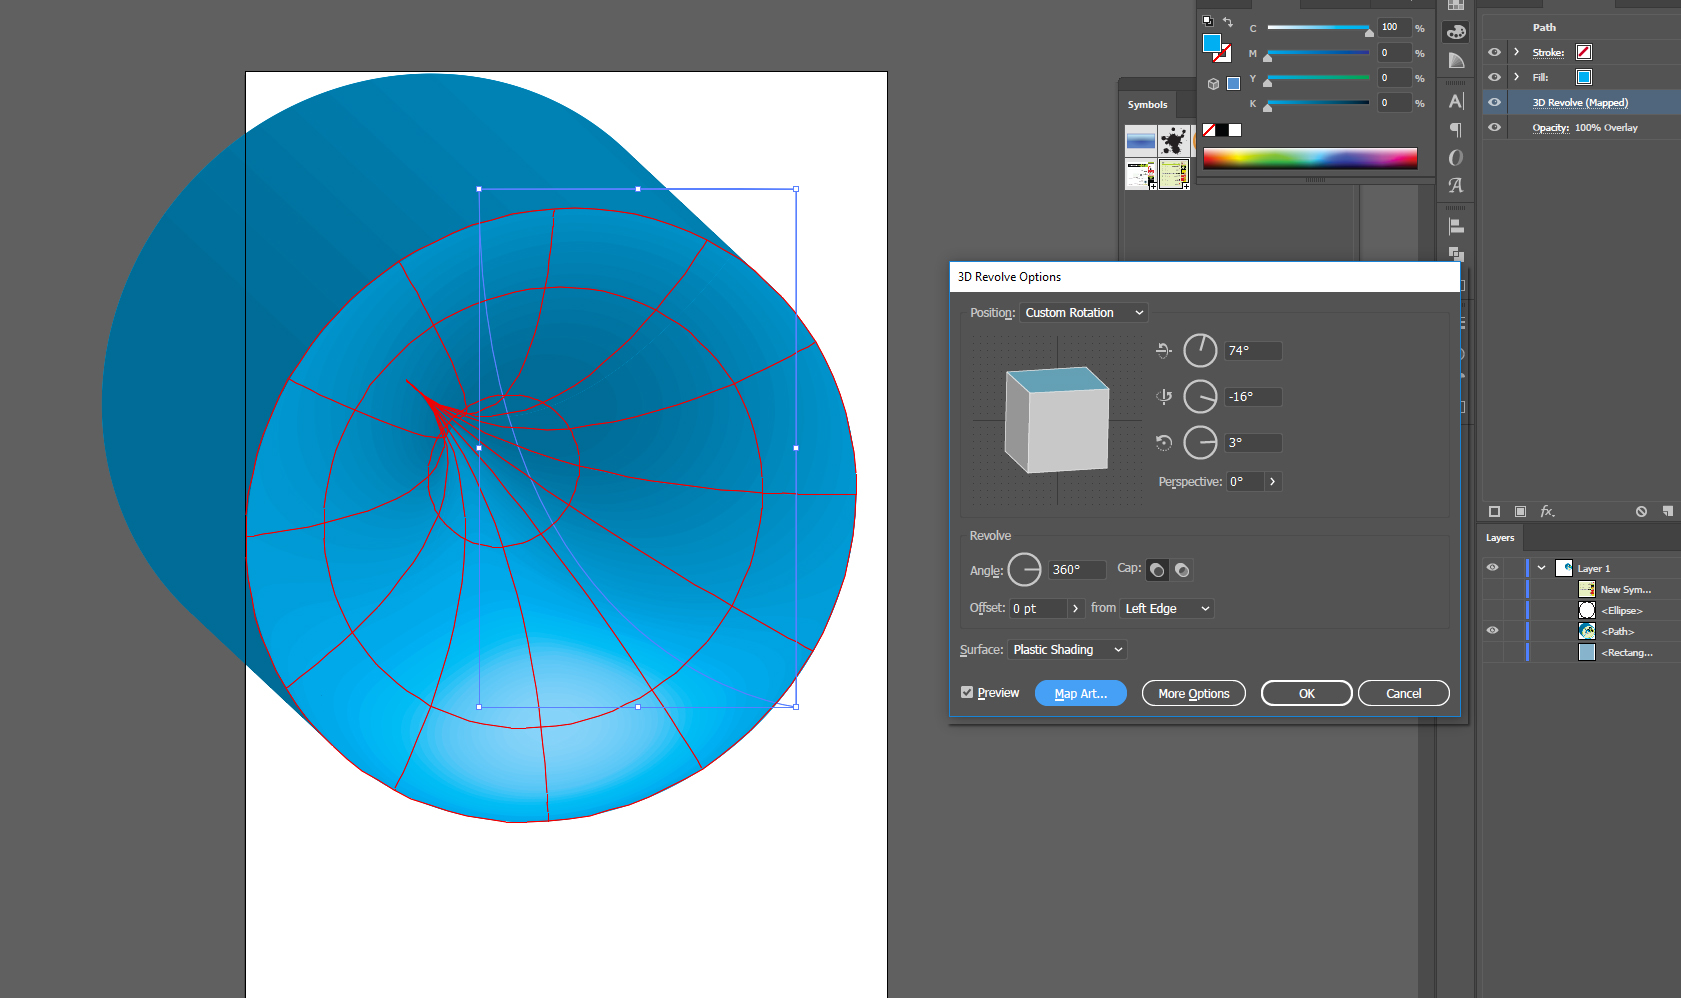
Task: Click the More Options button
Action: (x=1193, y=693)
